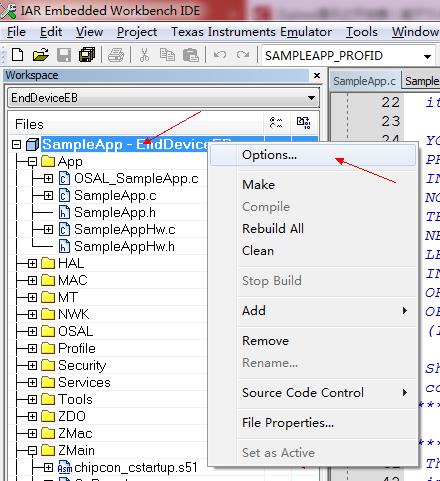Click the New document toolbar icon
Screen dimensions: 440x481
(x=17, y=55)
